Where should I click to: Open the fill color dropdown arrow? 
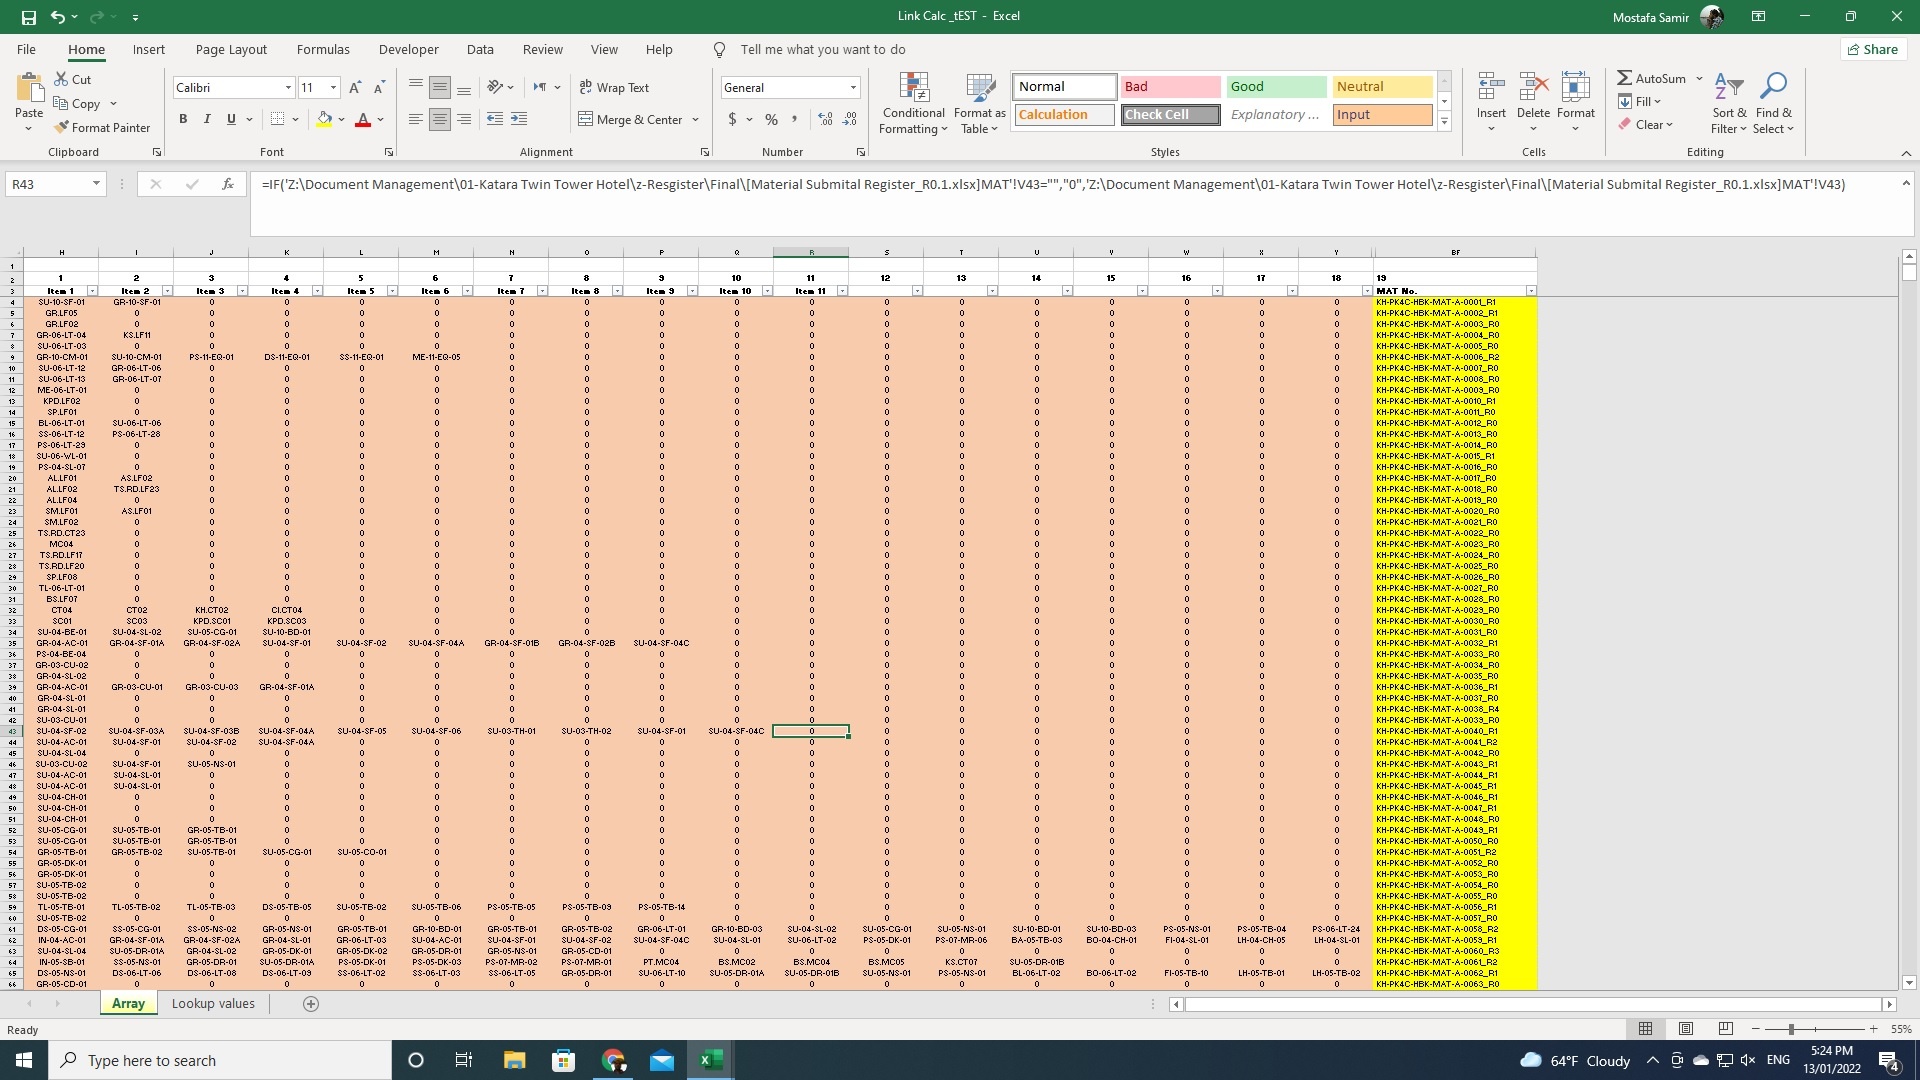(342, 119)
